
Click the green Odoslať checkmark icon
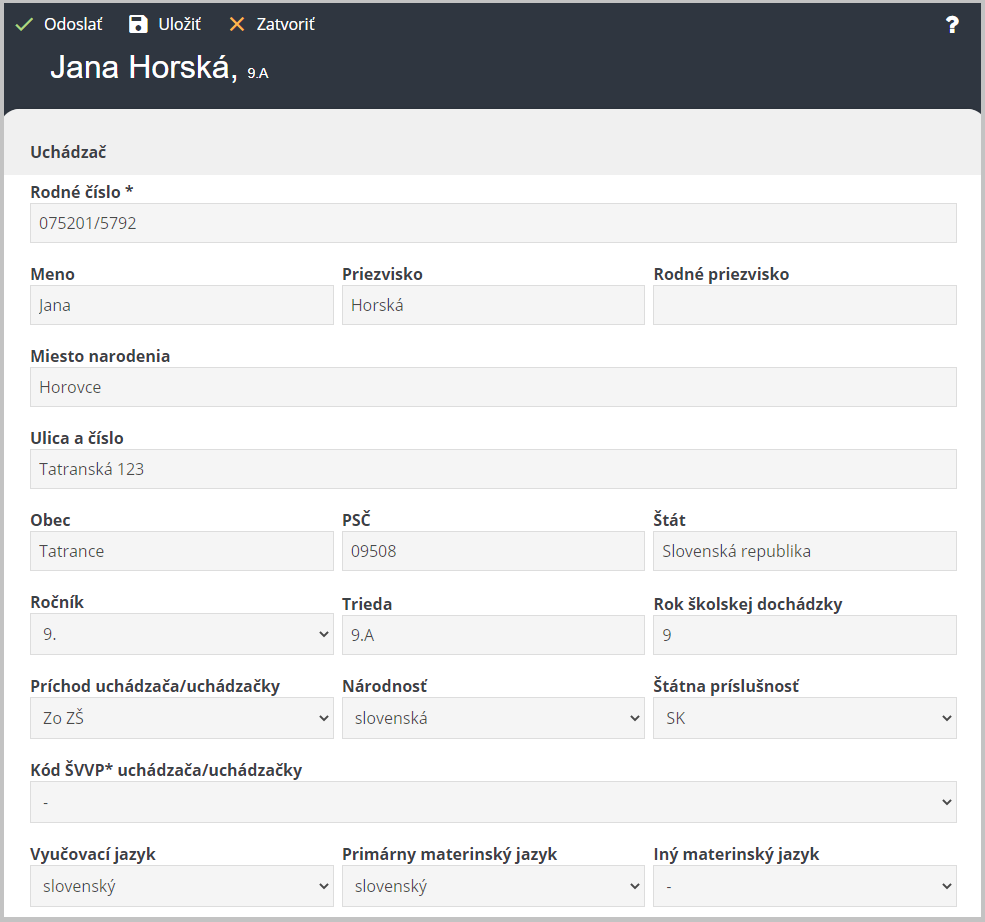coord(24,24)
